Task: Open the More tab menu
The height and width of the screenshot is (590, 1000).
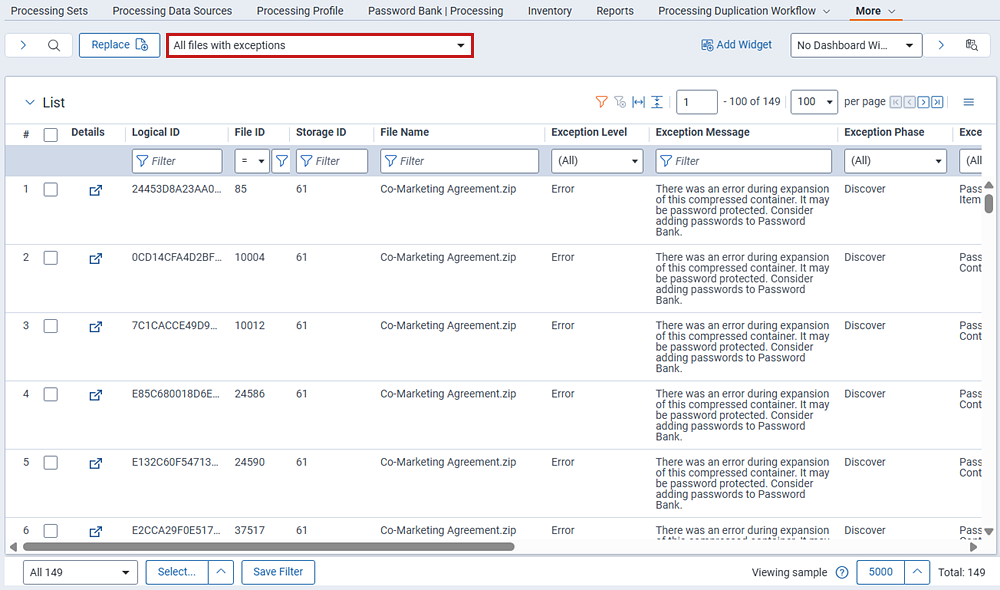Action: (876, 11)
